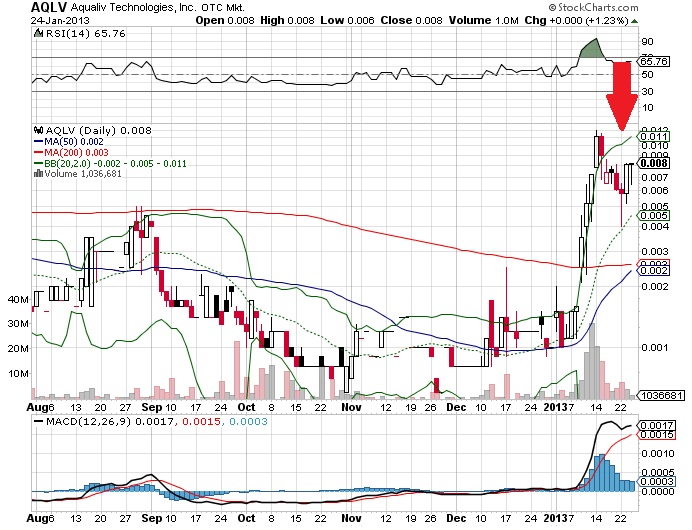The image size is (692, 530).
Task: Click the boxed 65.76 RSI value label
Action: (x=654, y=61)
